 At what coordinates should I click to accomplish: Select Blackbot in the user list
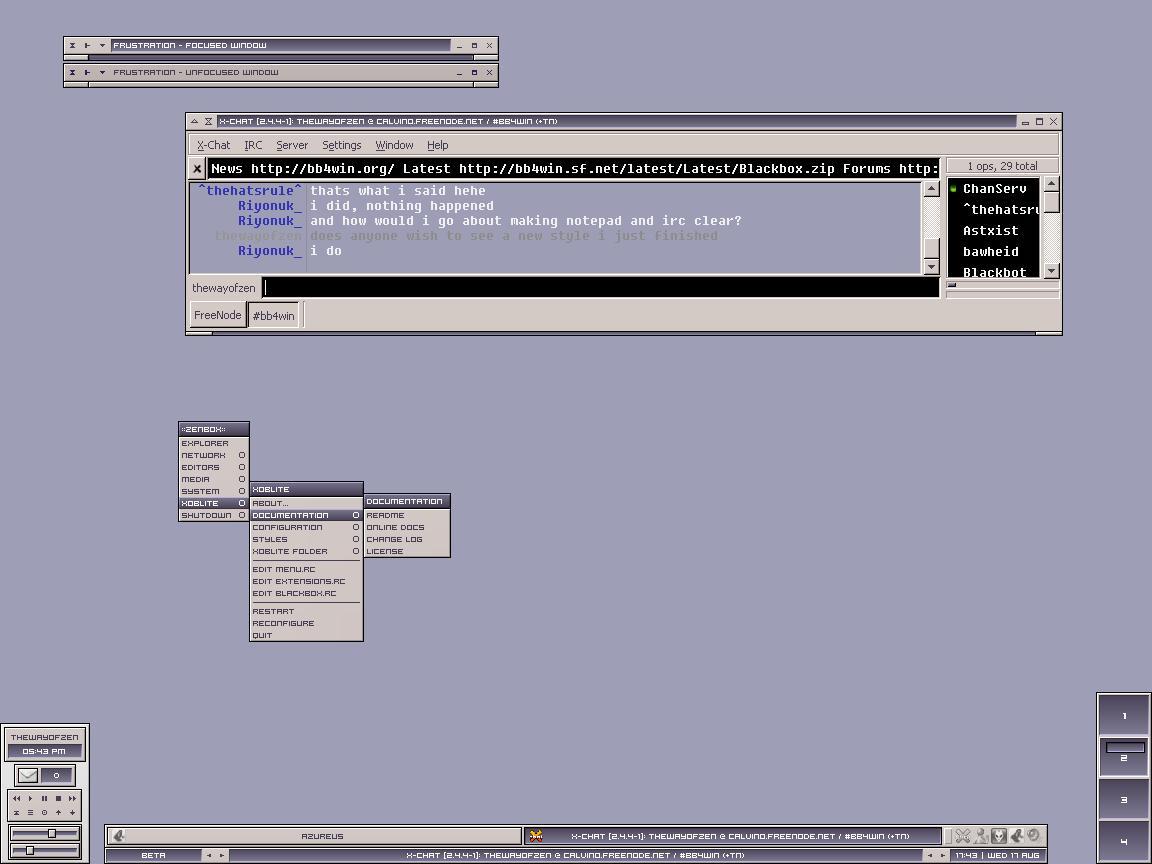click(994, 272)
